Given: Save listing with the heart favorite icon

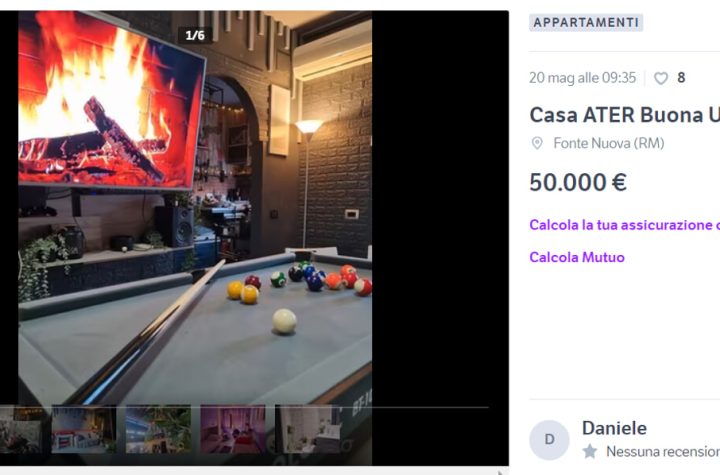Looking at the screenshot, I should (x=661, y=78).
